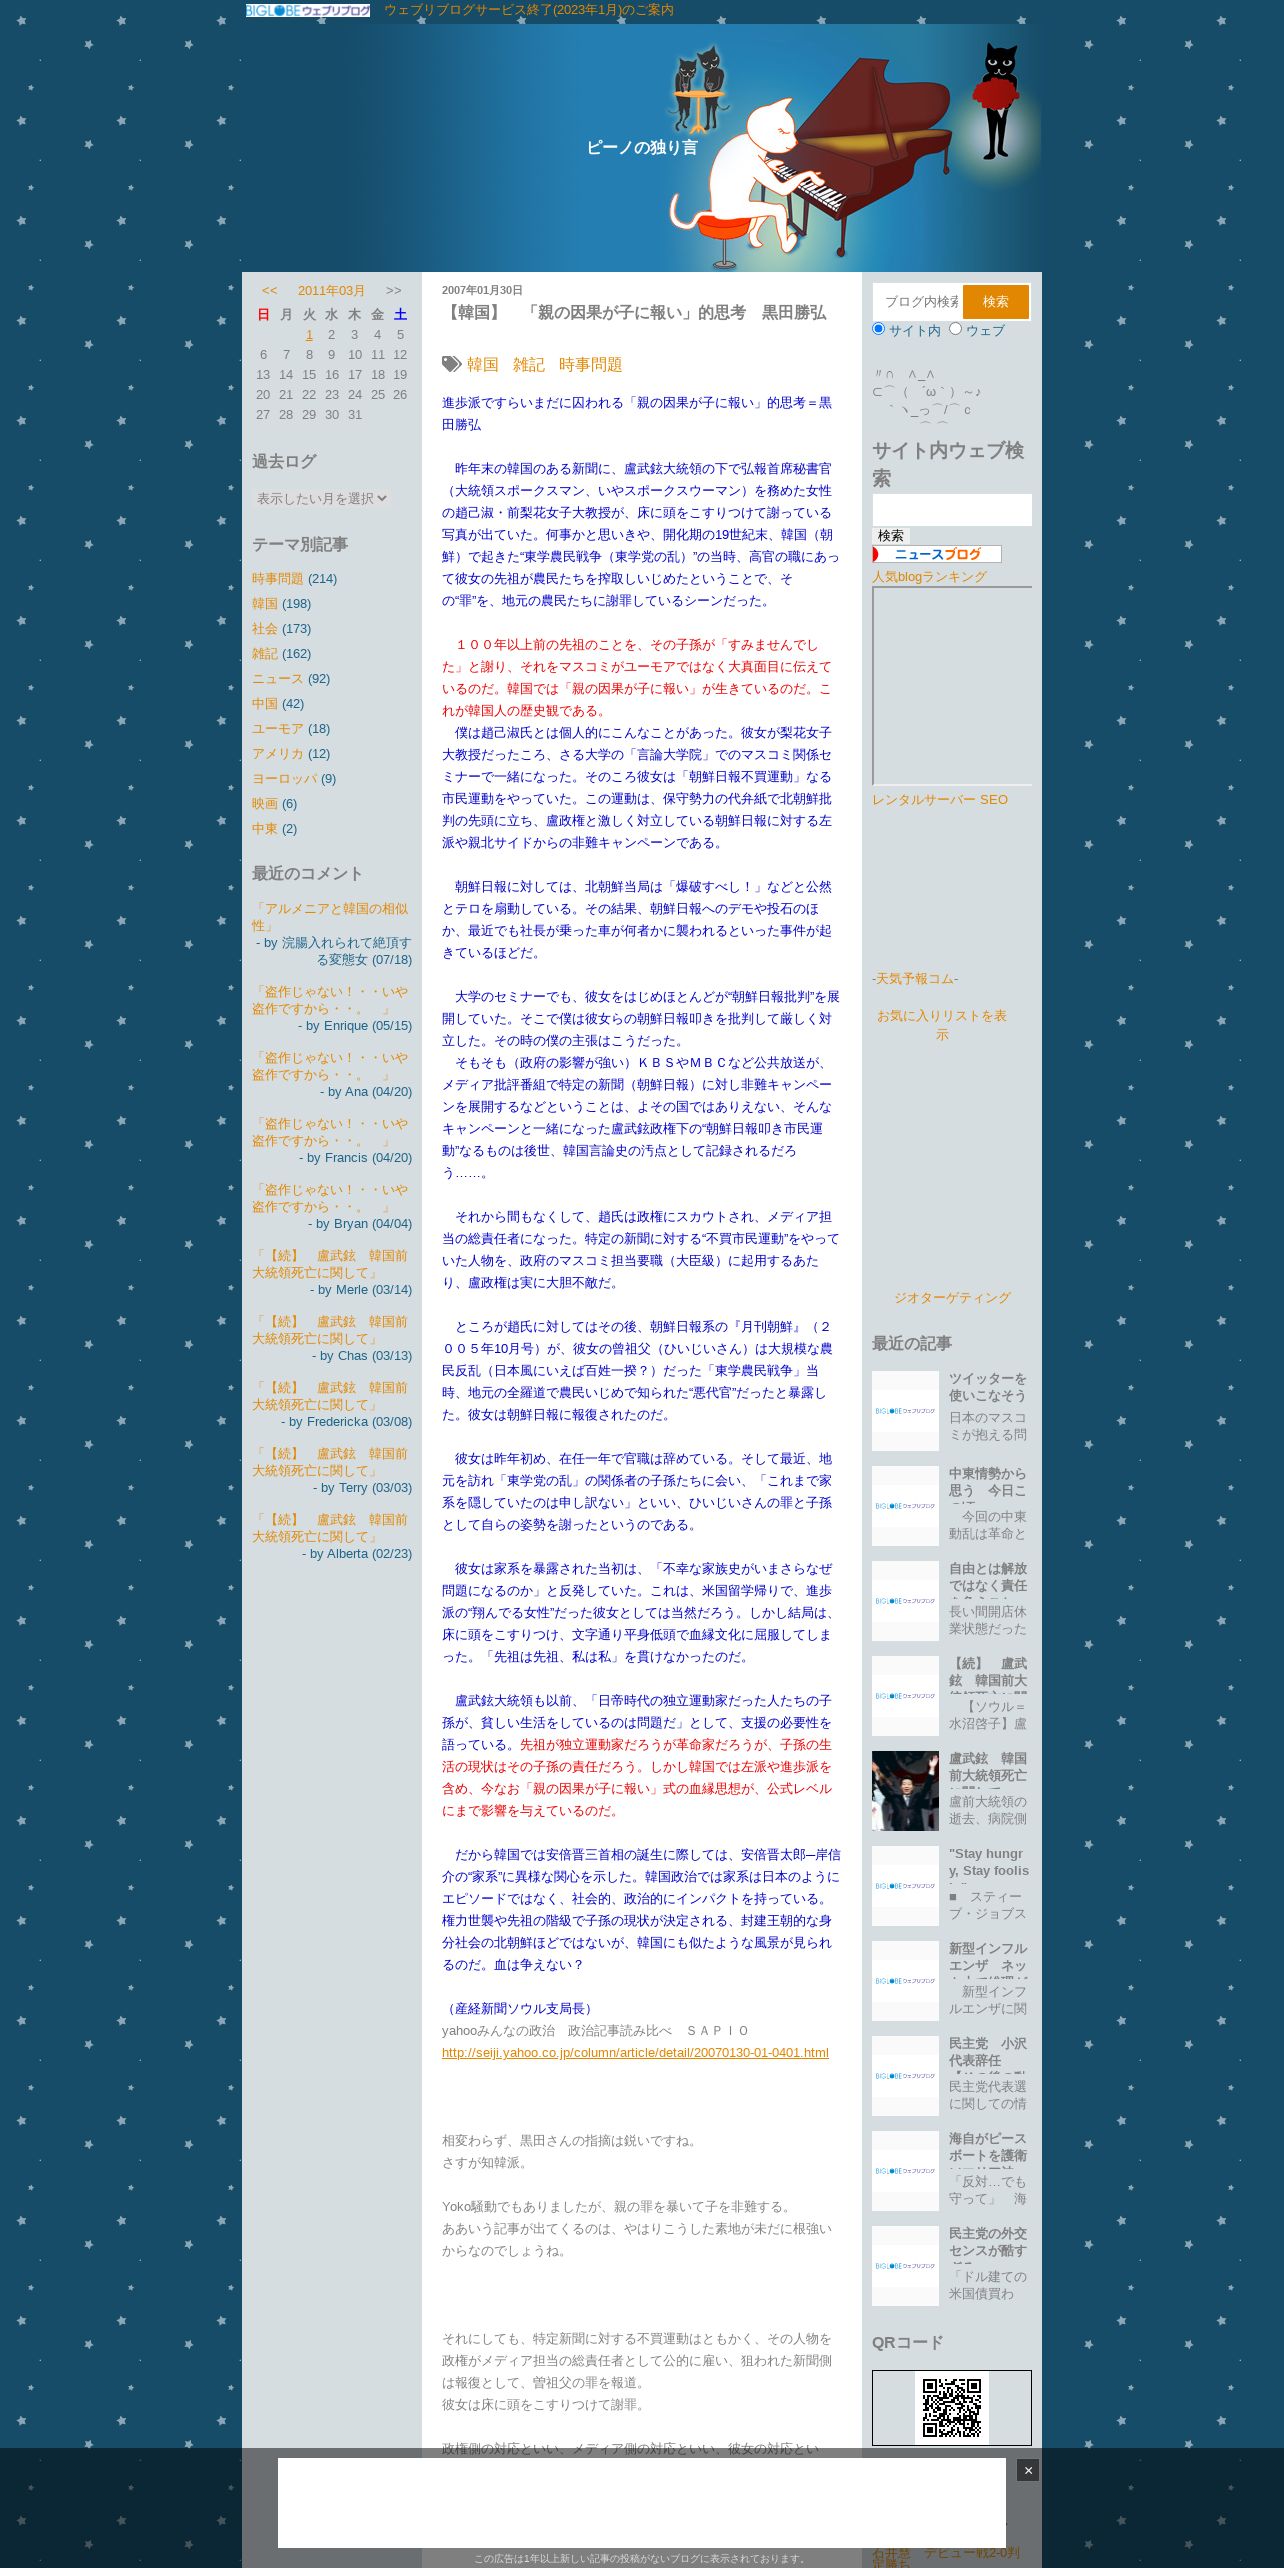The image size is (1284, 2568).
Task: Open comment 「アルメニアと韓国の相似性」
Action: click(330, 917)
